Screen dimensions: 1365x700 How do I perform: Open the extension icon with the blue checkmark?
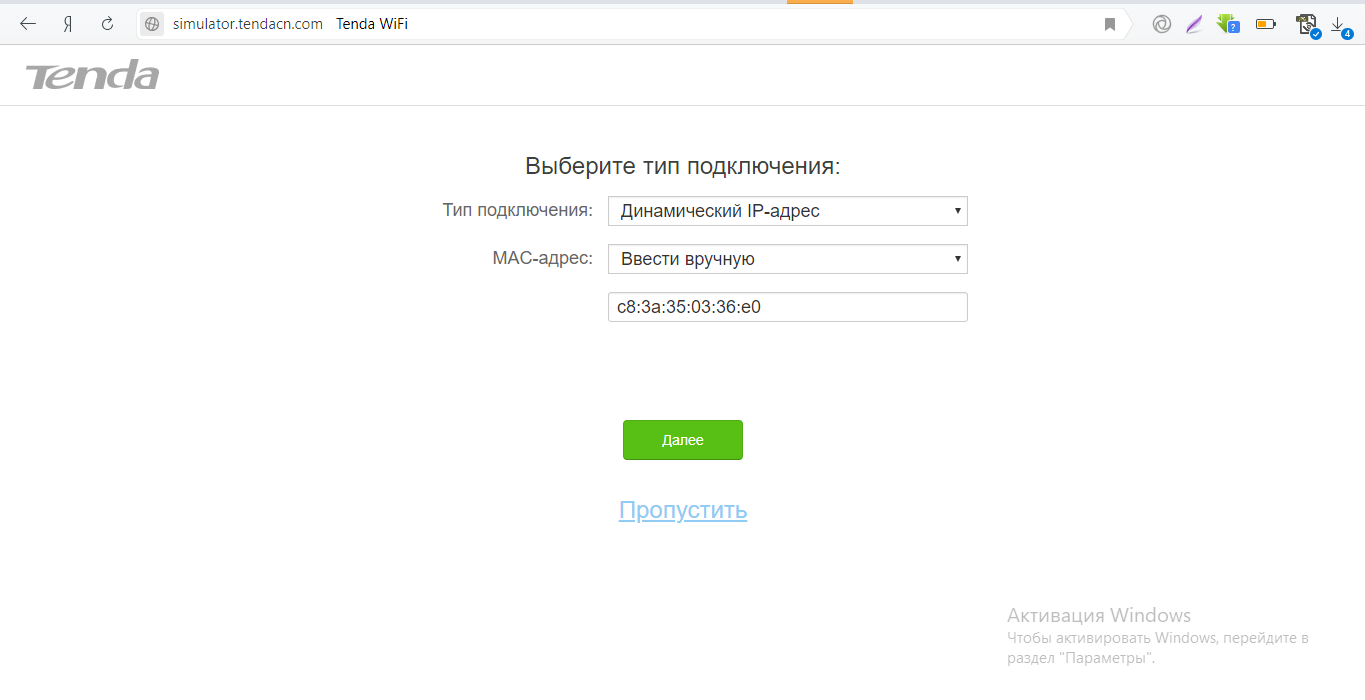[x=1308, y=25]
